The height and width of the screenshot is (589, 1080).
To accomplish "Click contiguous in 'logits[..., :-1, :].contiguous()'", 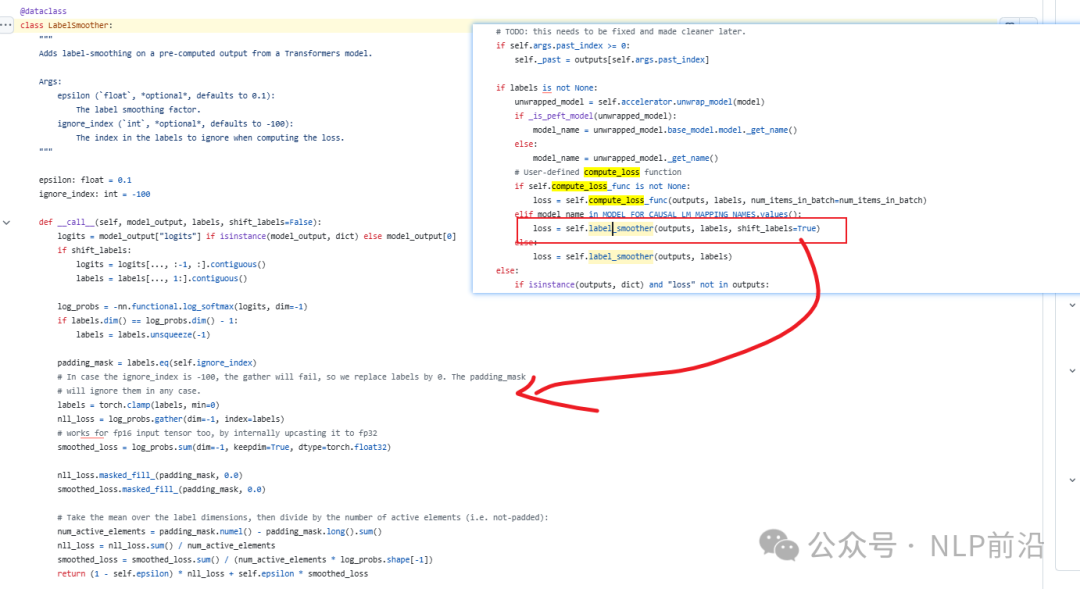I will [233, 265].
